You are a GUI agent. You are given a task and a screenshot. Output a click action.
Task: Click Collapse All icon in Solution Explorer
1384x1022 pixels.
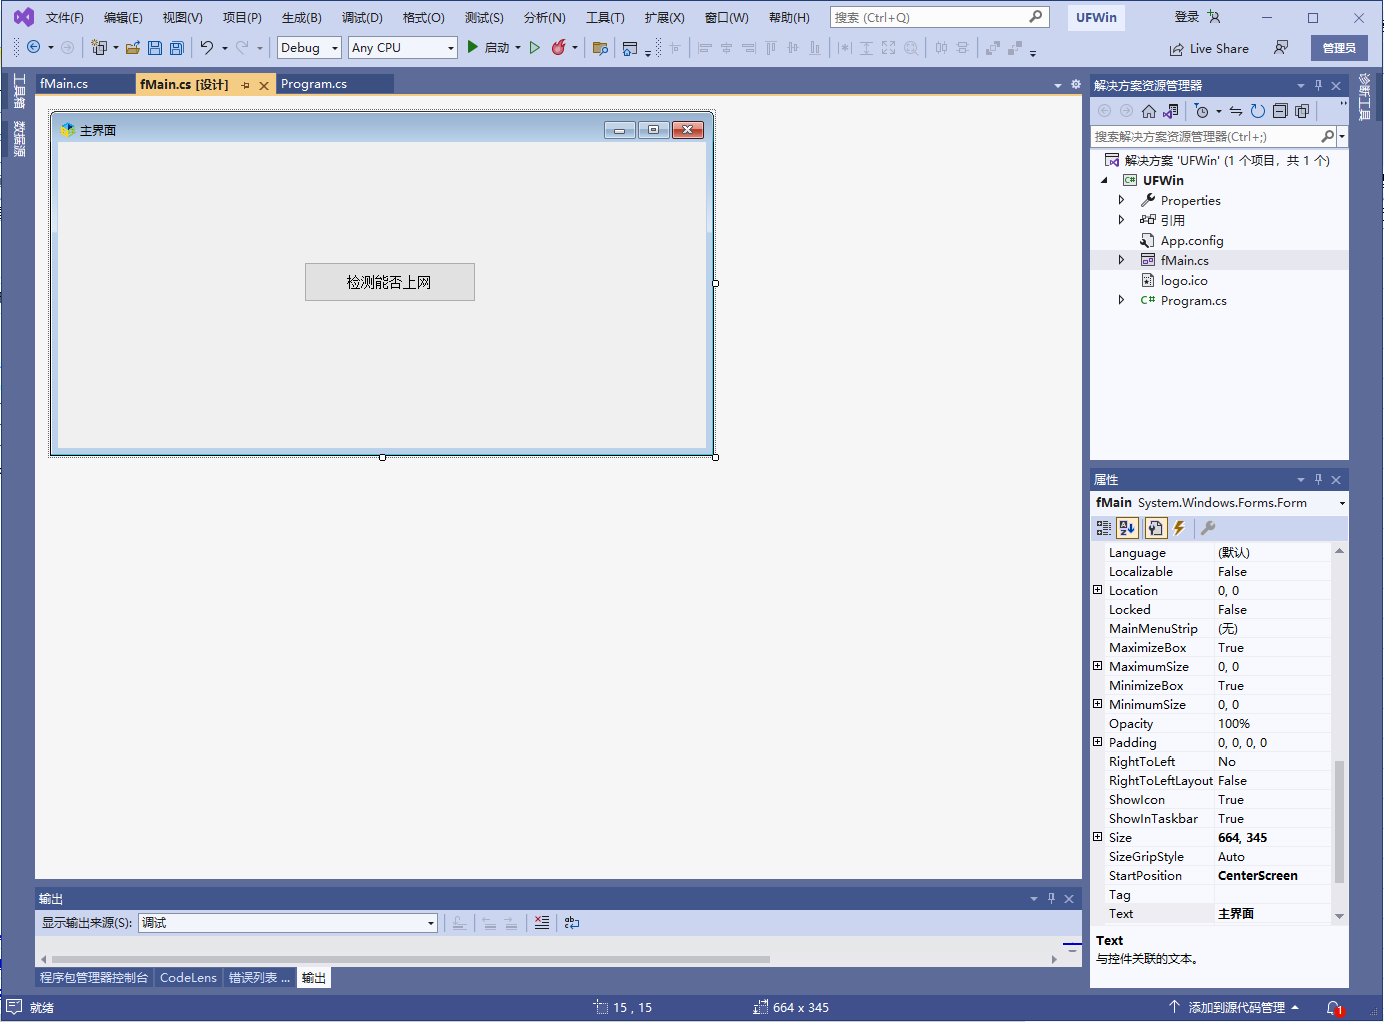(1280, 111)
